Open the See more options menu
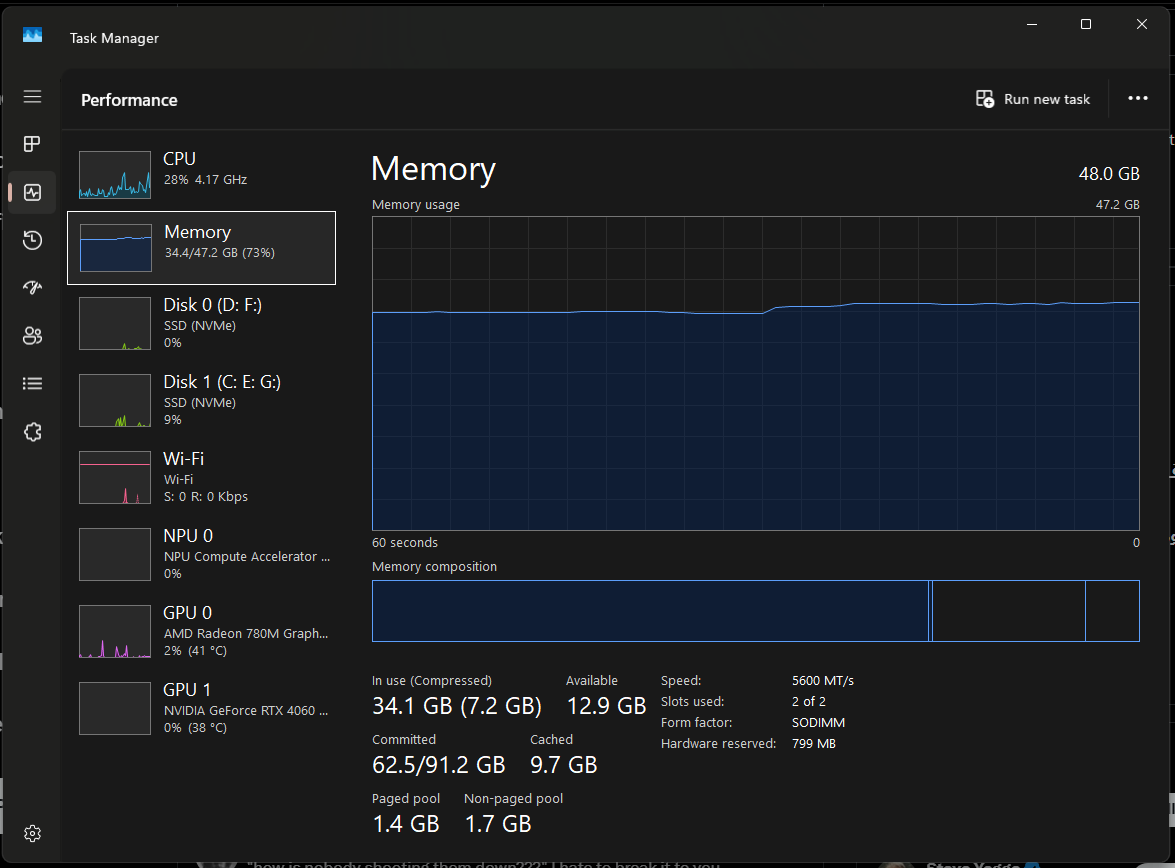This screenshot has height=868, width=1175. pyautogui.click(x=1138, y=99)
